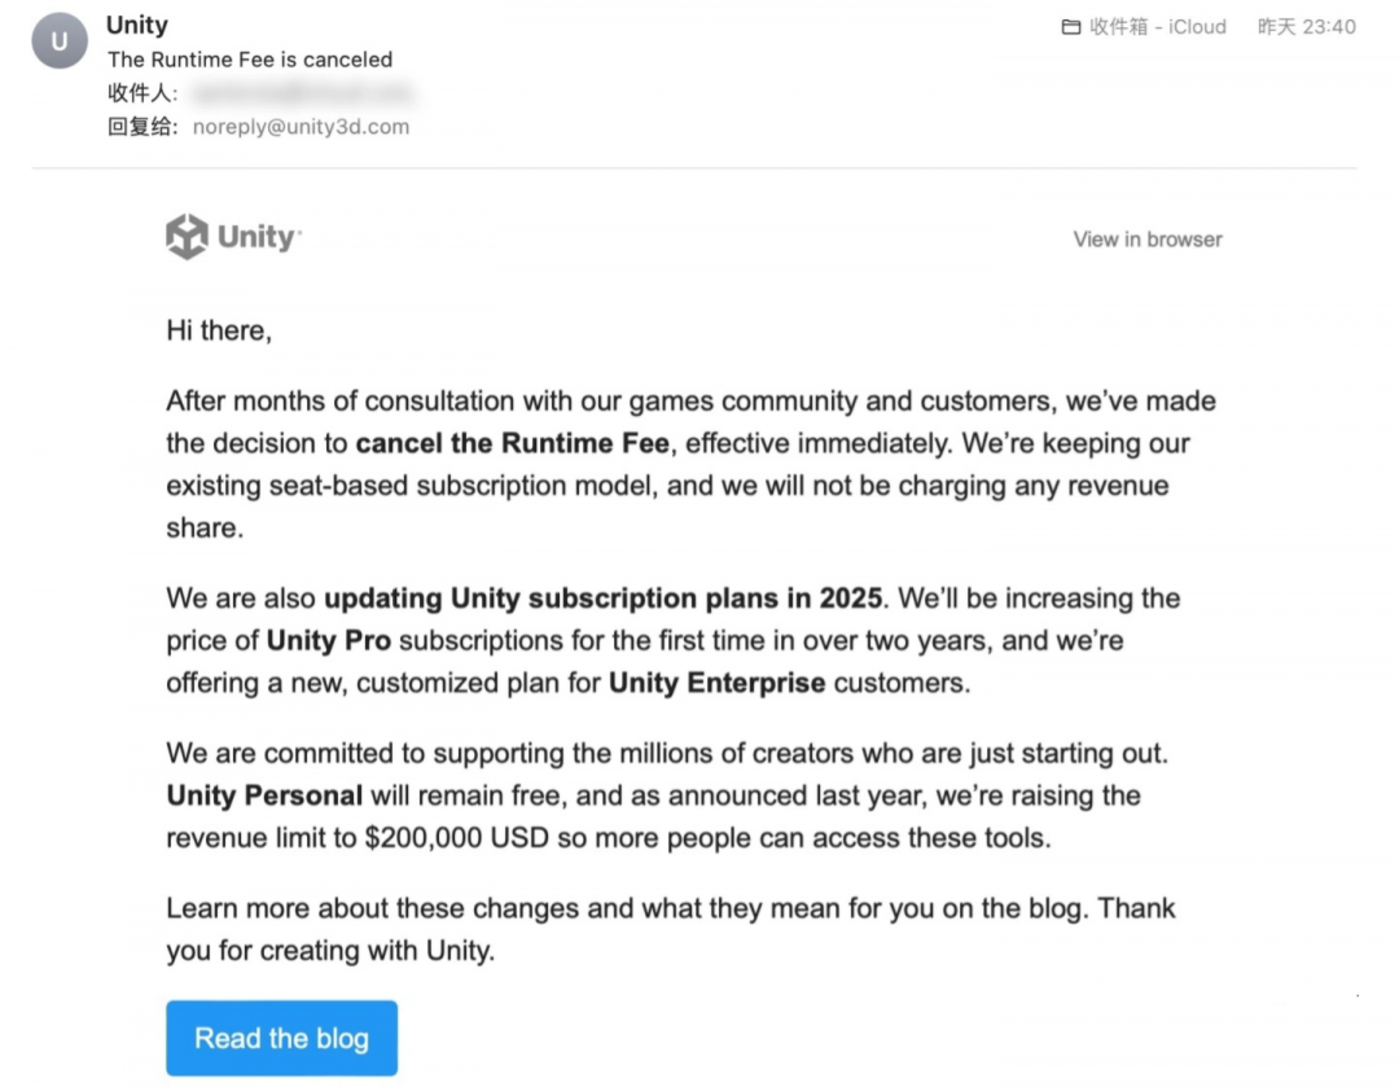Click the bold "cancel the Runtime Fee" text
The height and width of the screenshot is (1087, 1399).
512,443
